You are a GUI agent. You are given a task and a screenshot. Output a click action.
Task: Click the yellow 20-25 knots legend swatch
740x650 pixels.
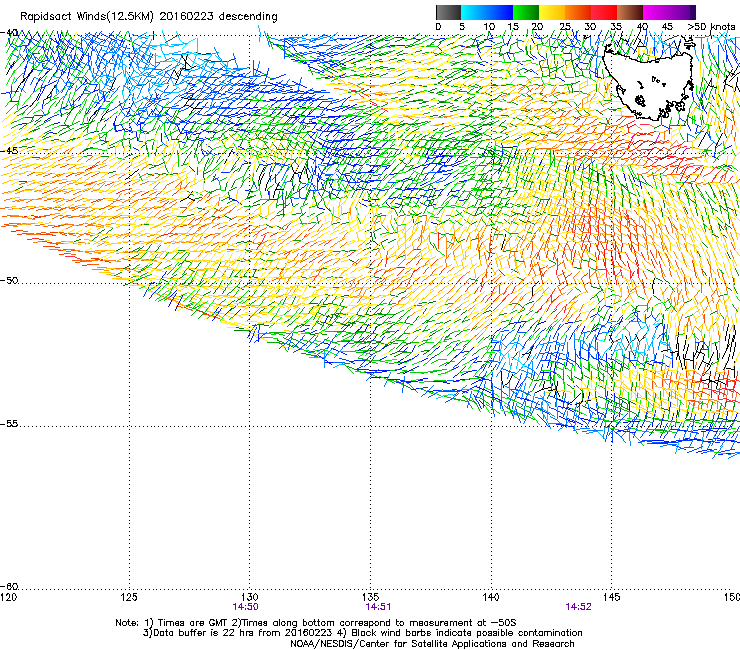click(552, 12)
